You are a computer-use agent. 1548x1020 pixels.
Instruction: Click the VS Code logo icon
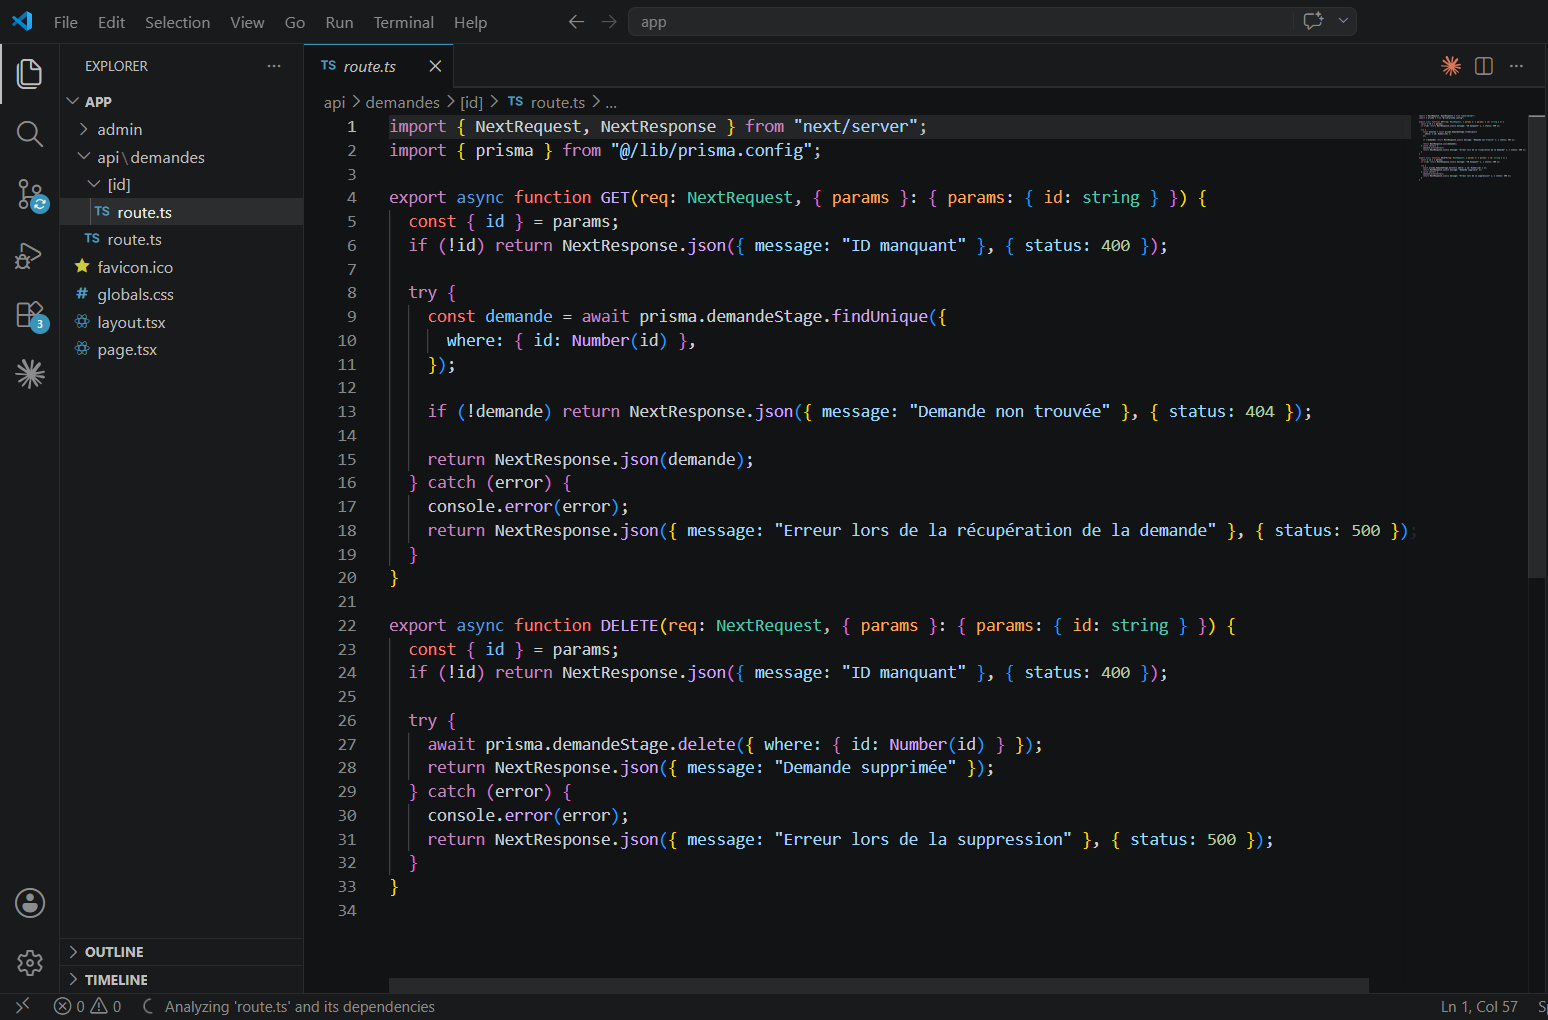pos(22,21)
